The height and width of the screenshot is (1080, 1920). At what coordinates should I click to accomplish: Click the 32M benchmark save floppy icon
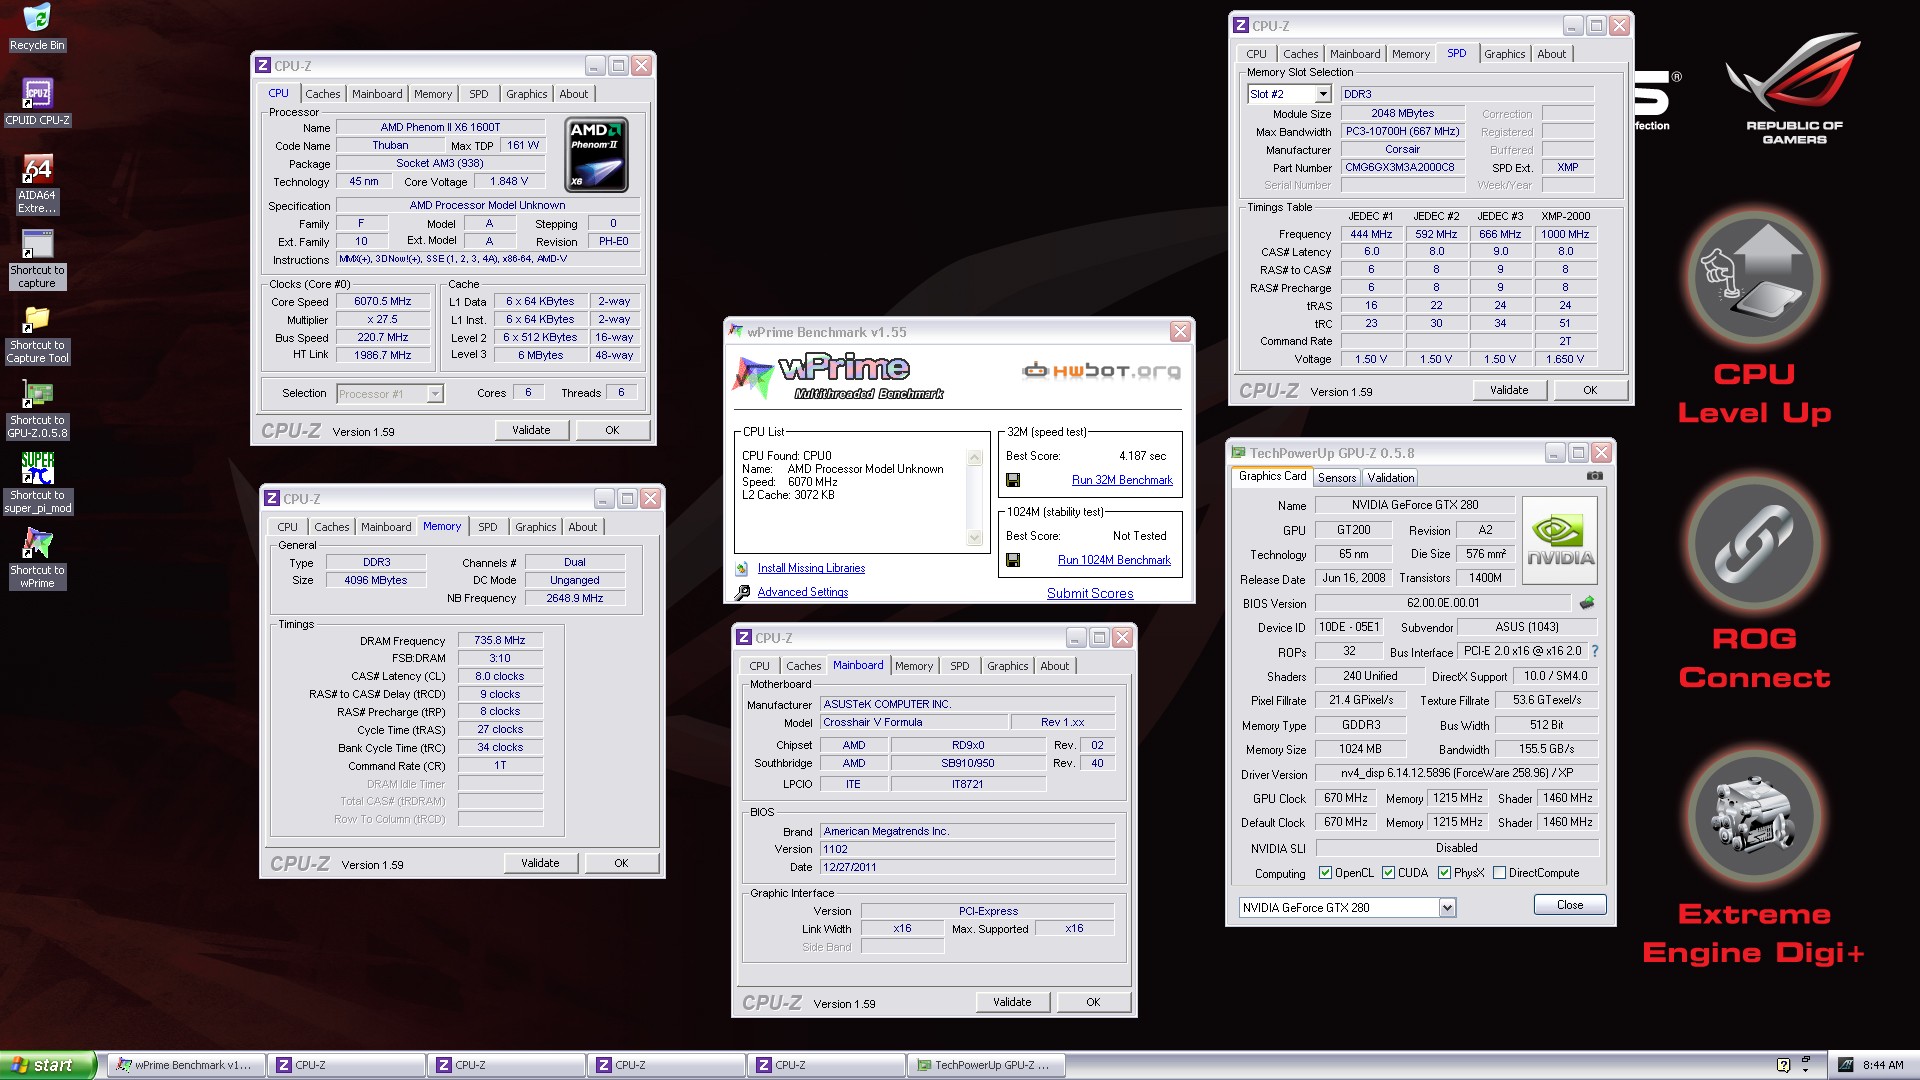point(1013,480)
